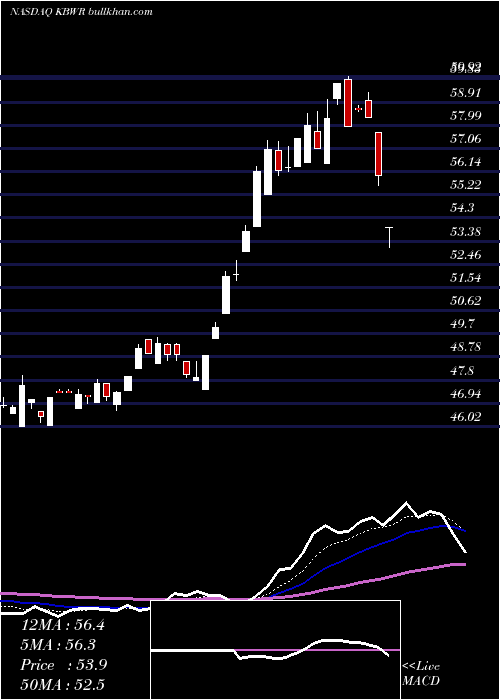The height and width of the screenshot is (700, 500).
Task: Select the 46.94 price level label
Action: pyautogui.click(x=466, y=394)
